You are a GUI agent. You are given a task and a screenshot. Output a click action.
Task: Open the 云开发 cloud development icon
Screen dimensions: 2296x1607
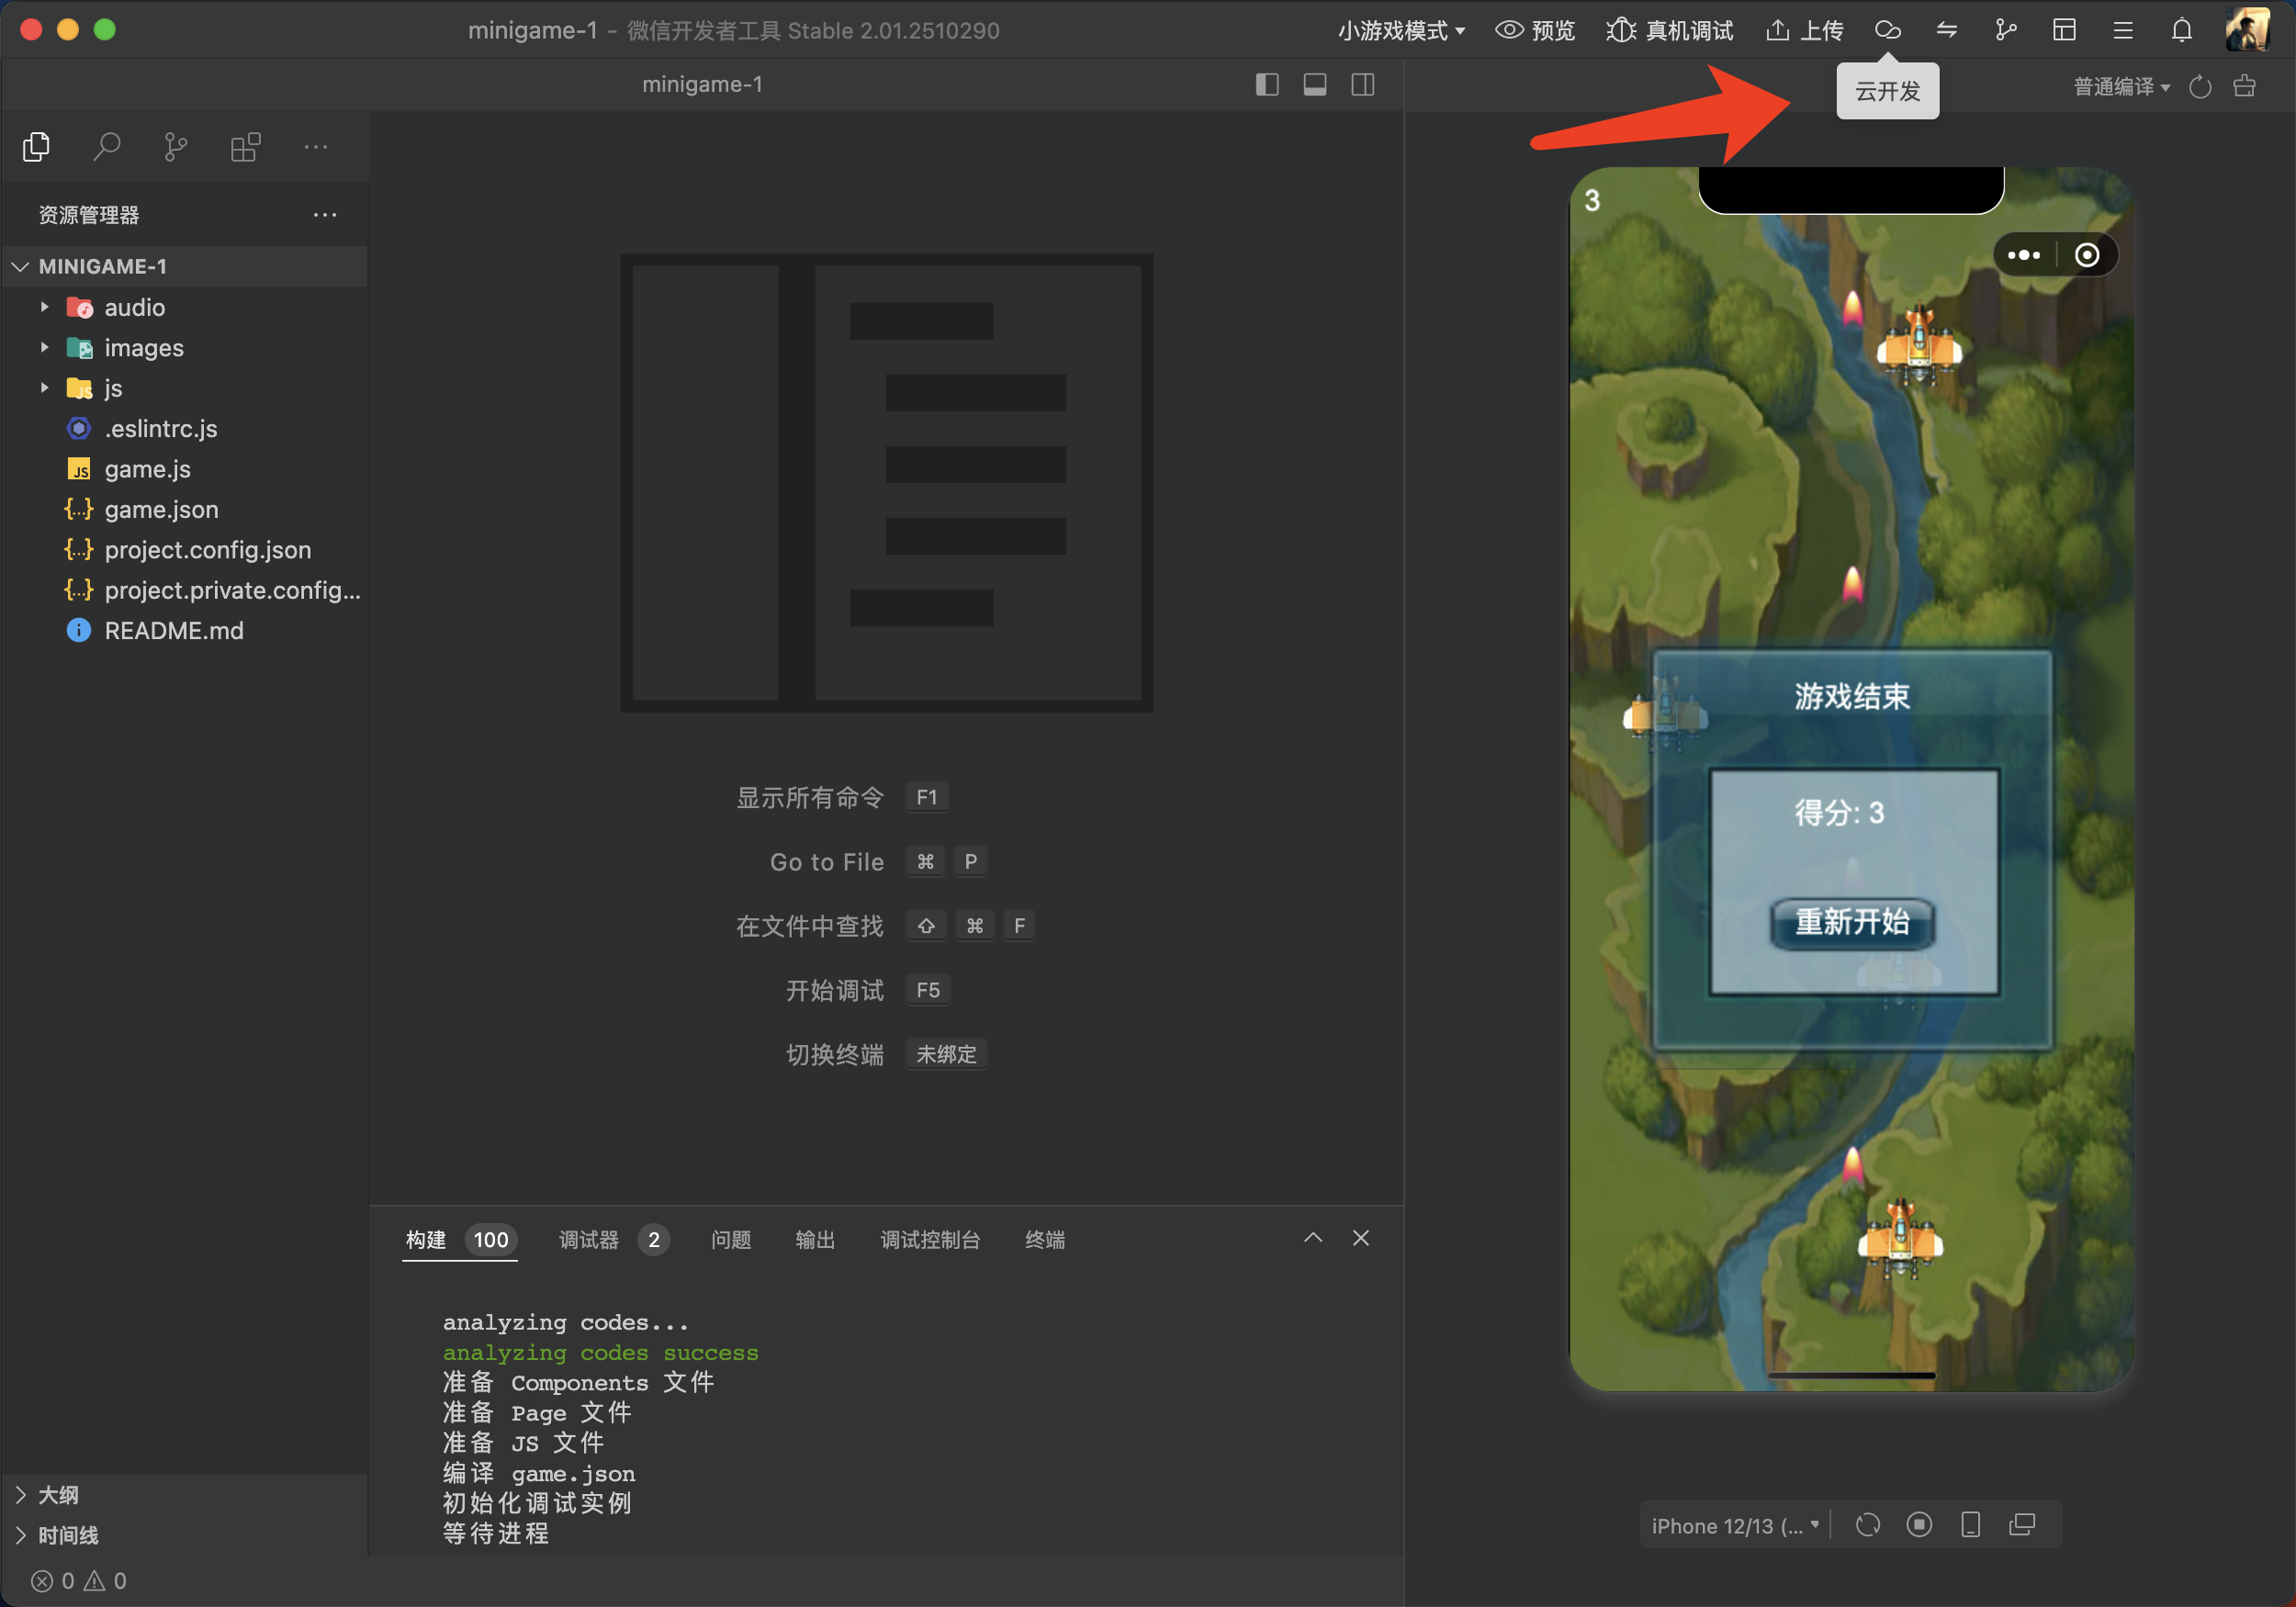point(1888,30)
